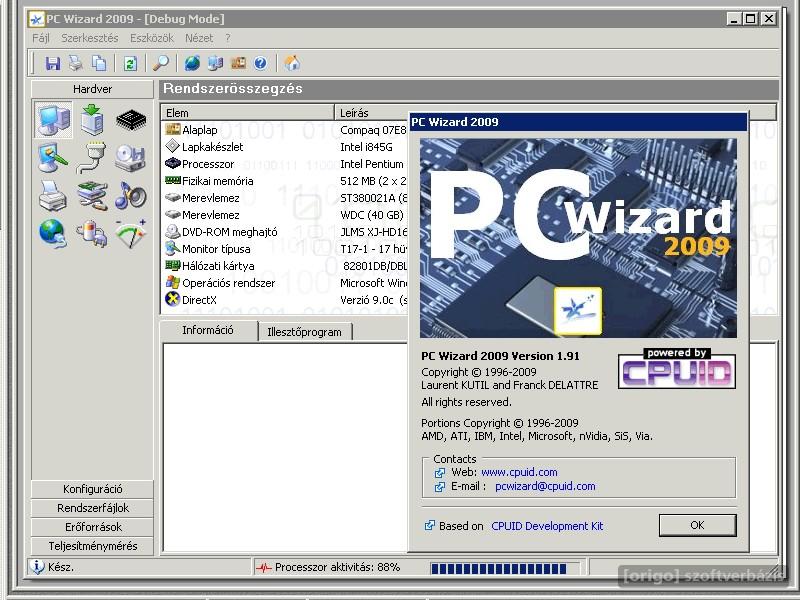Open the Szerkesztés menu
This screenshot has width=800, height=600.
[90, 38]
